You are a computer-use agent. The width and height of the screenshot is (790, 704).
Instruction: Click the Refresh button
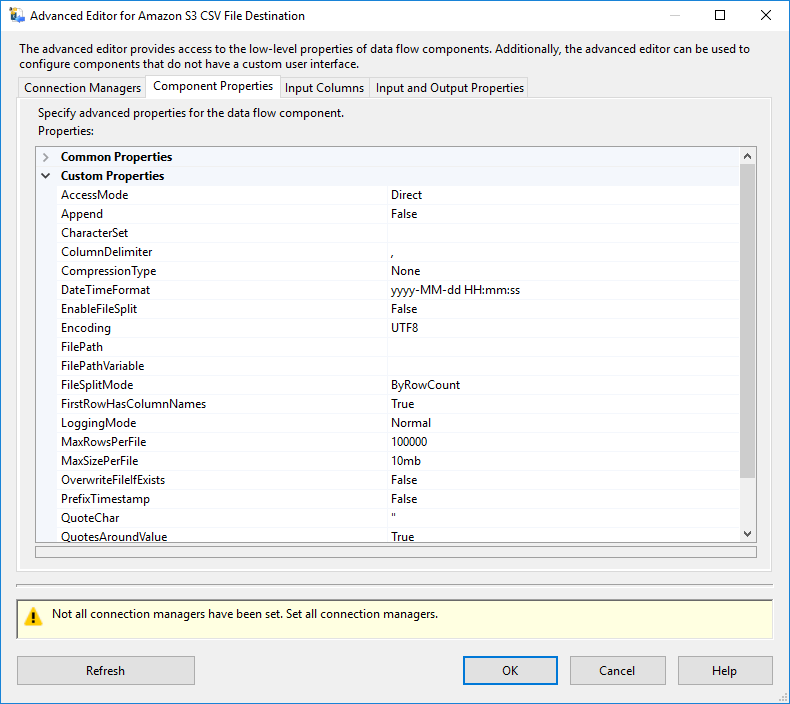point(106,670)
